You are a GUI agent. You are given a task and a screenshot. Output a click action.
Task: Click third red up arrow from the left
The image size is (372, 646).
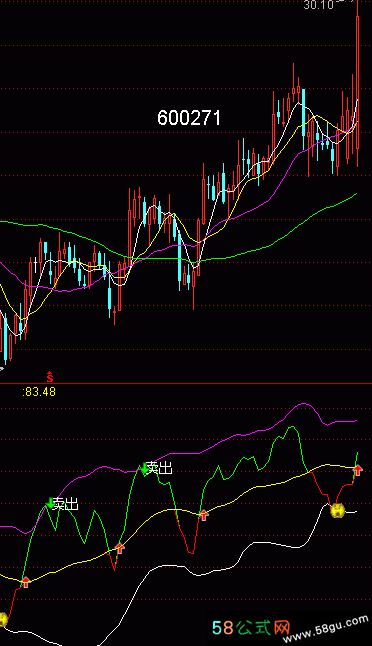pos(203,514)
